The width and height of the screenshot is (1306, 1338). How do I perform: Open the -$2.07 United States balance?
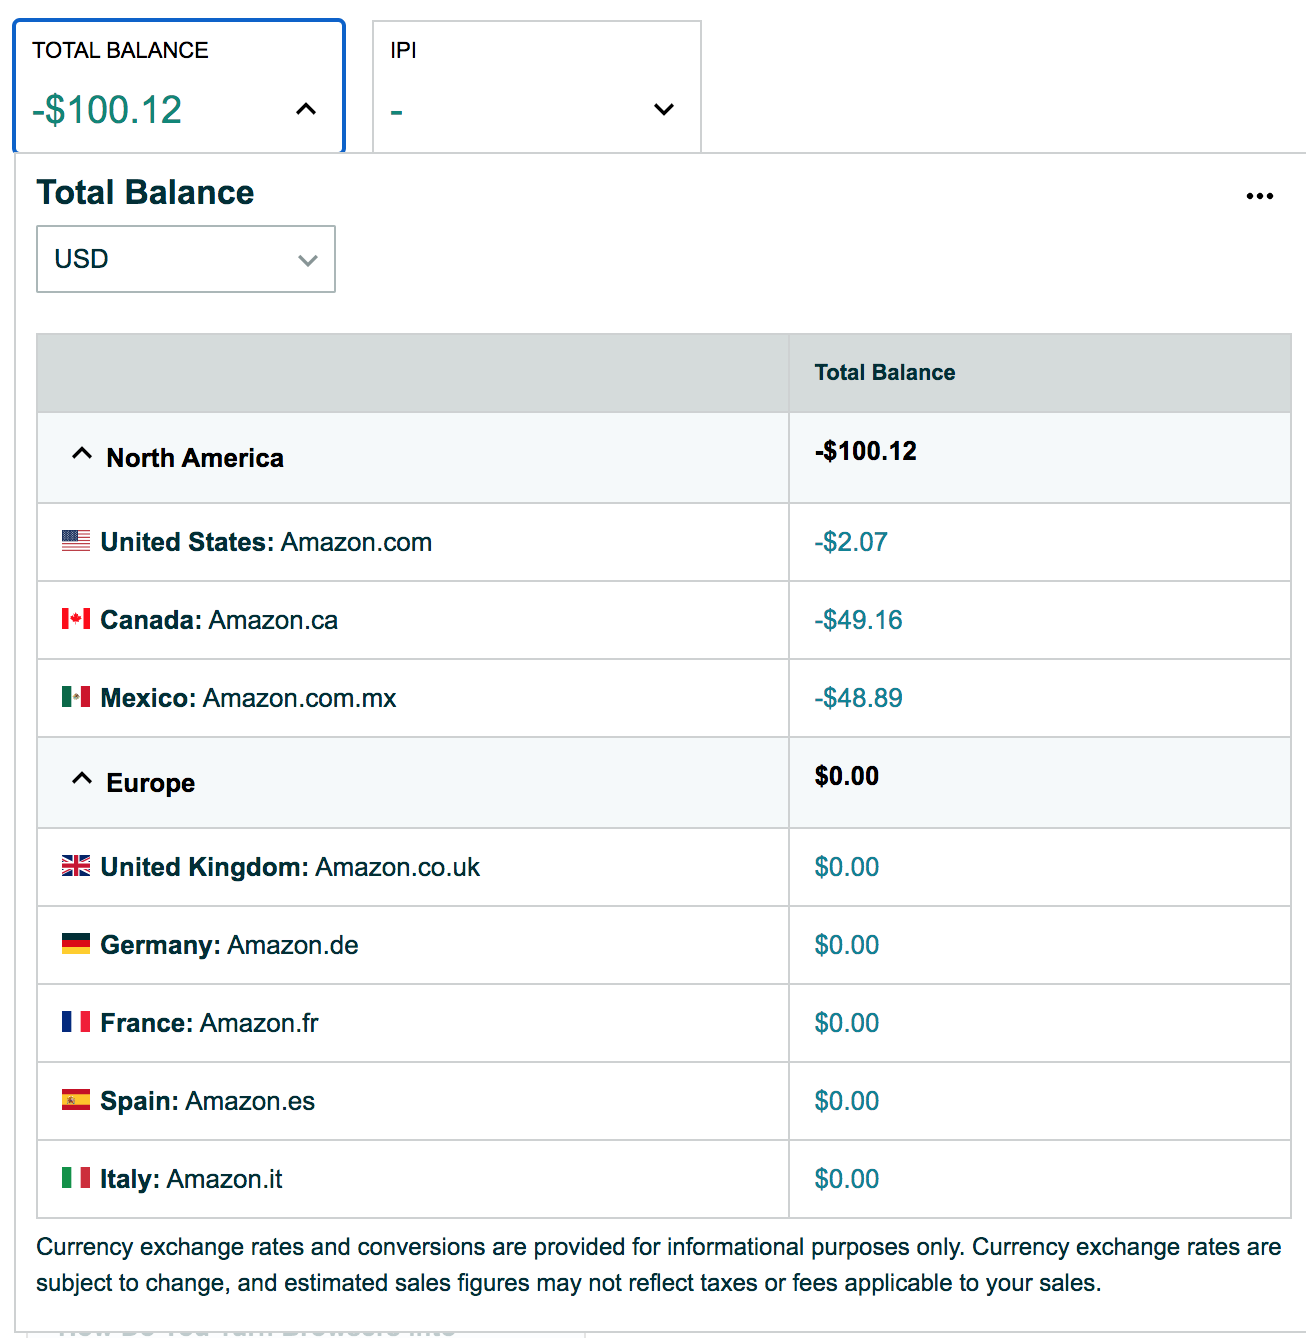[x=850, y=542]
